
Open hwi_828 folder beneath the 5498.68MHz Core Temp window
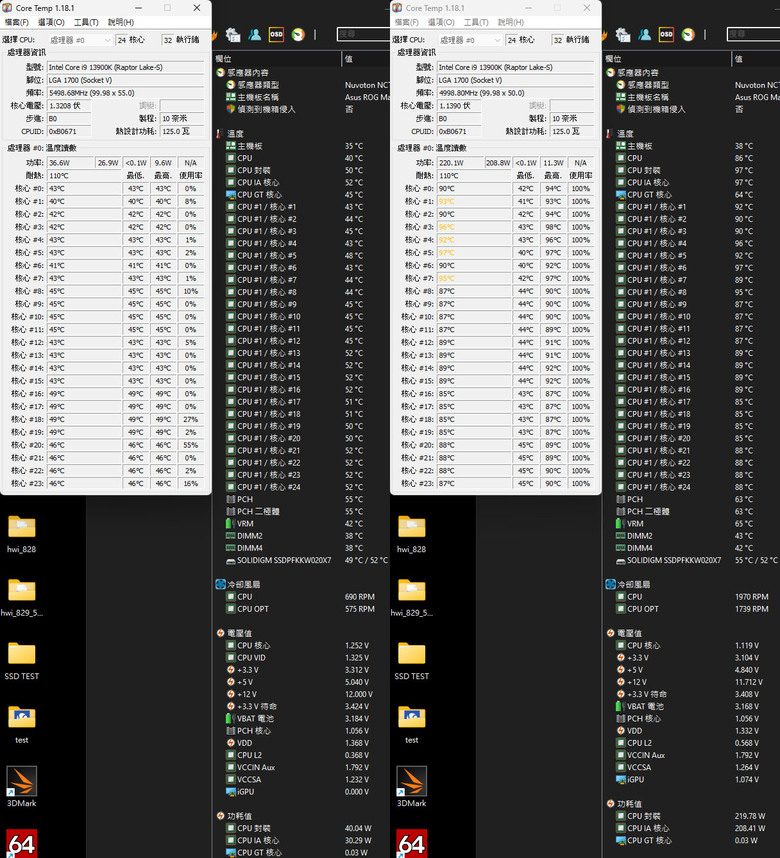coord(22,534)
